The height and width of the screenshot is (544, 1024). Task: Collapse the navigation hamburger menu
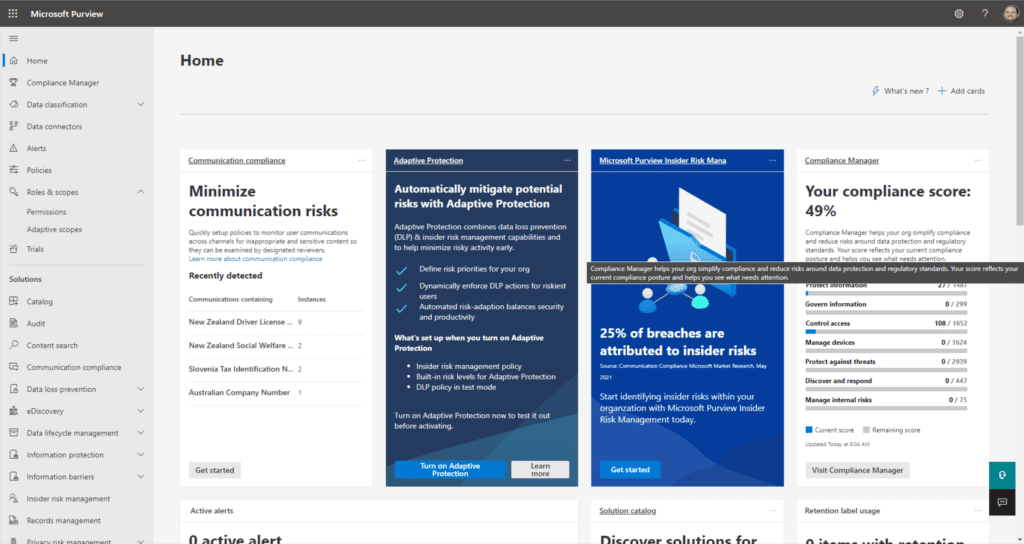(x=14, y=39)
